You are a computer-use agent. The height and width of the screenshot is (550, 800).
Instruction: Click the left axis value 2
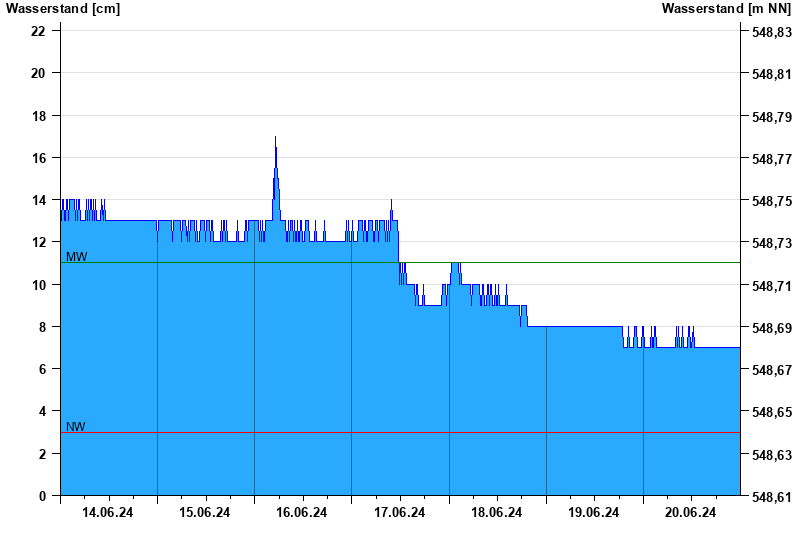tap(42, 454)
